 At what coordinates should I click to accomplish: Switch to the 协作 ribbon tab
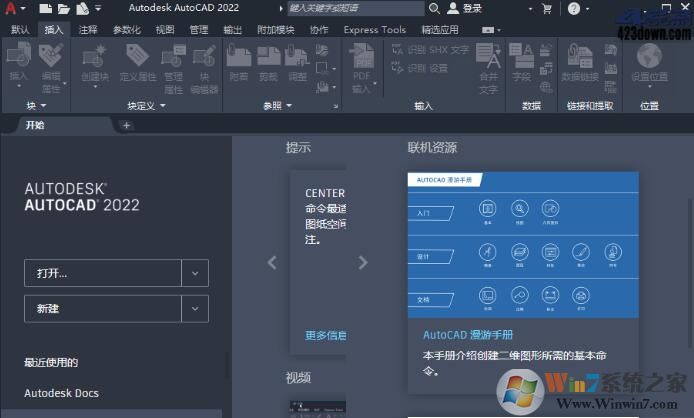click(x=319, y=30)
